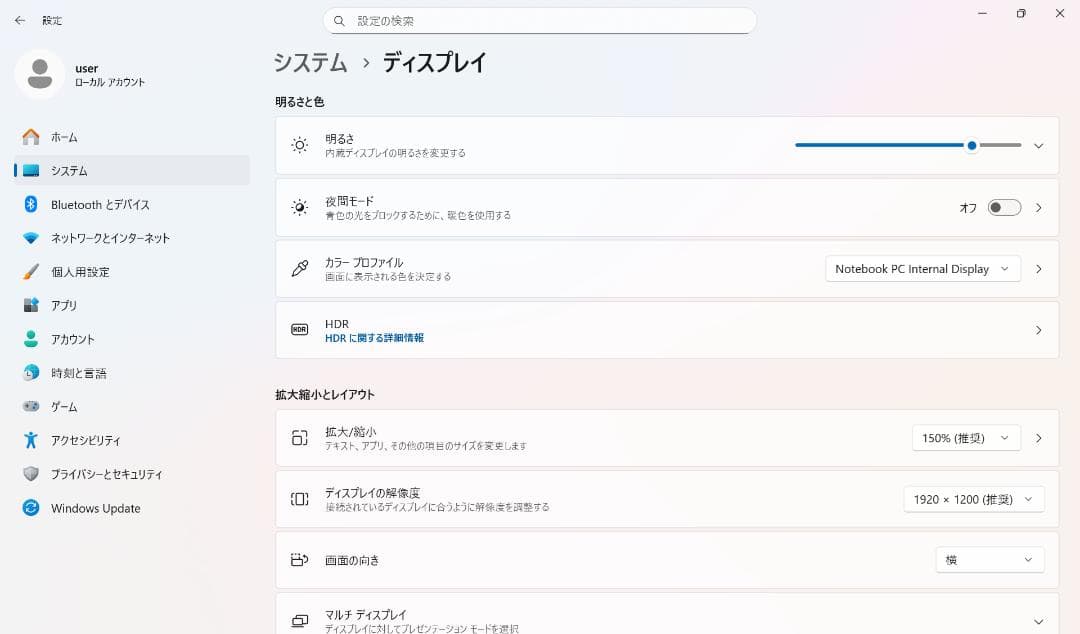1080x634 pixels.
Task: Select Windows Update in the sidebar
Action: [x=95, y=508]
